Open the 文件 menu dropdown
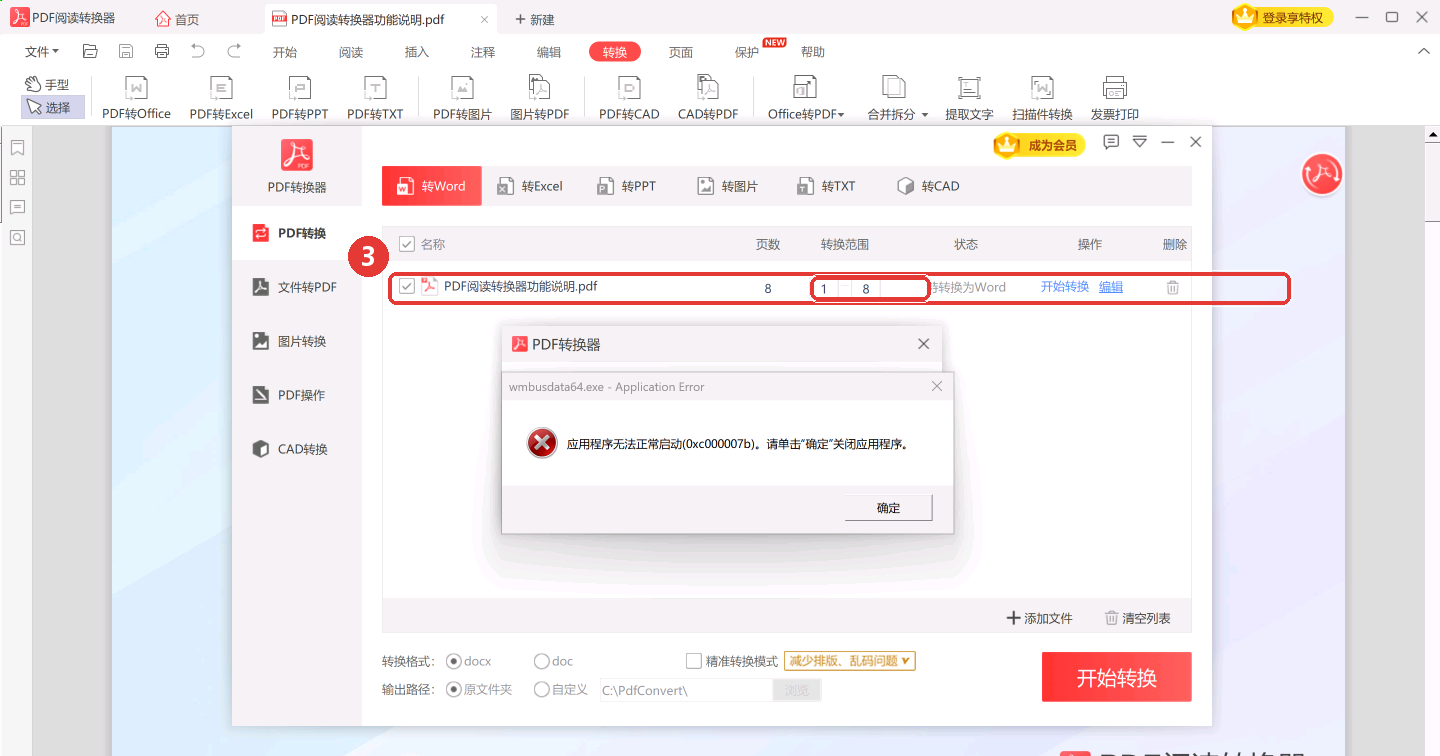 click(42, 52)
